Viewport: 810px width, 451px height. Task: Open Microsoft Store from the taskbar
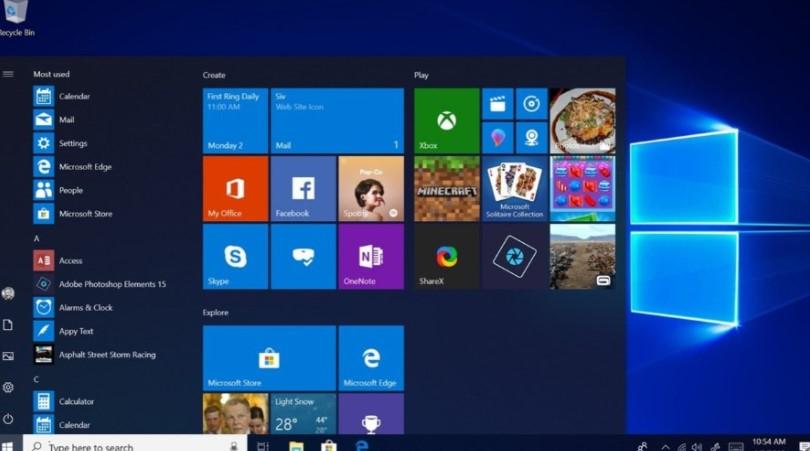pyautogui.click(x=329, y=446)
